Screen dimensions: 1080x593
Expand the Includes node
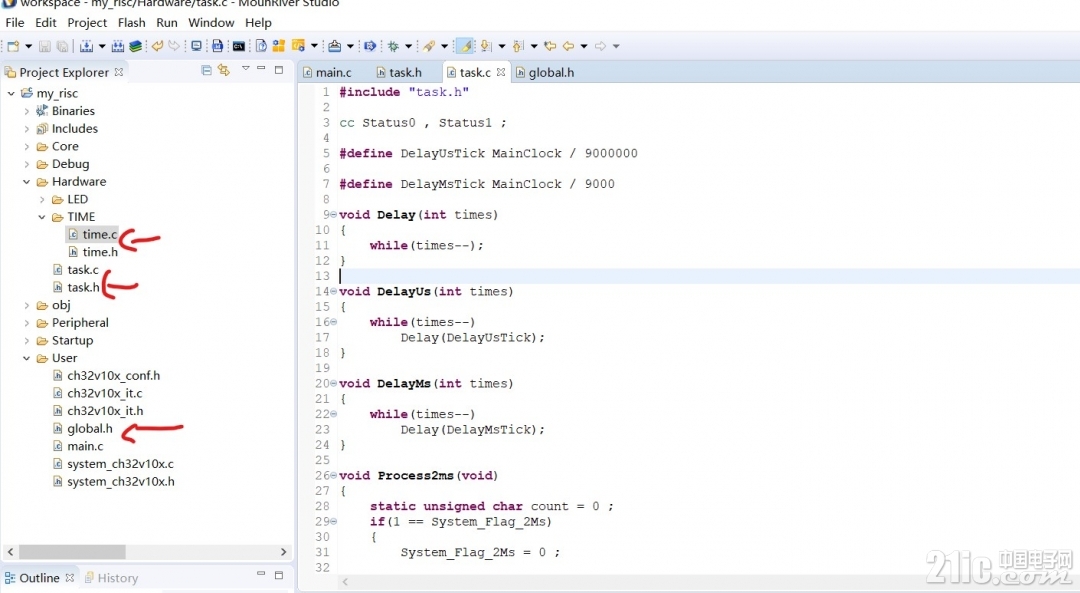click(27, 129)
